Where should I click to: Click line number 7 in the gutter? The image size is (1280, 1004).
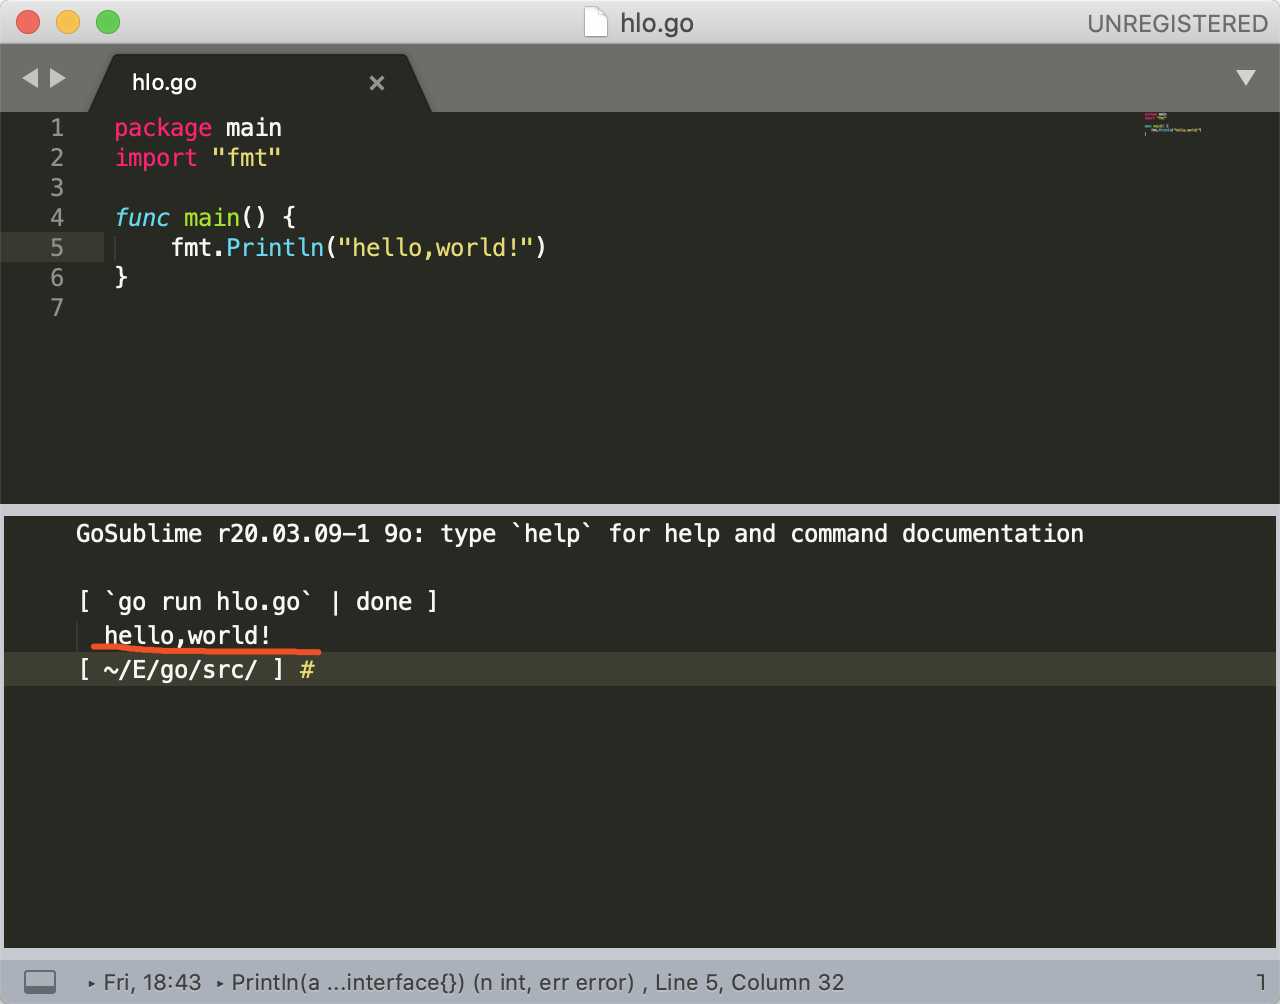(x=57, y=308)
